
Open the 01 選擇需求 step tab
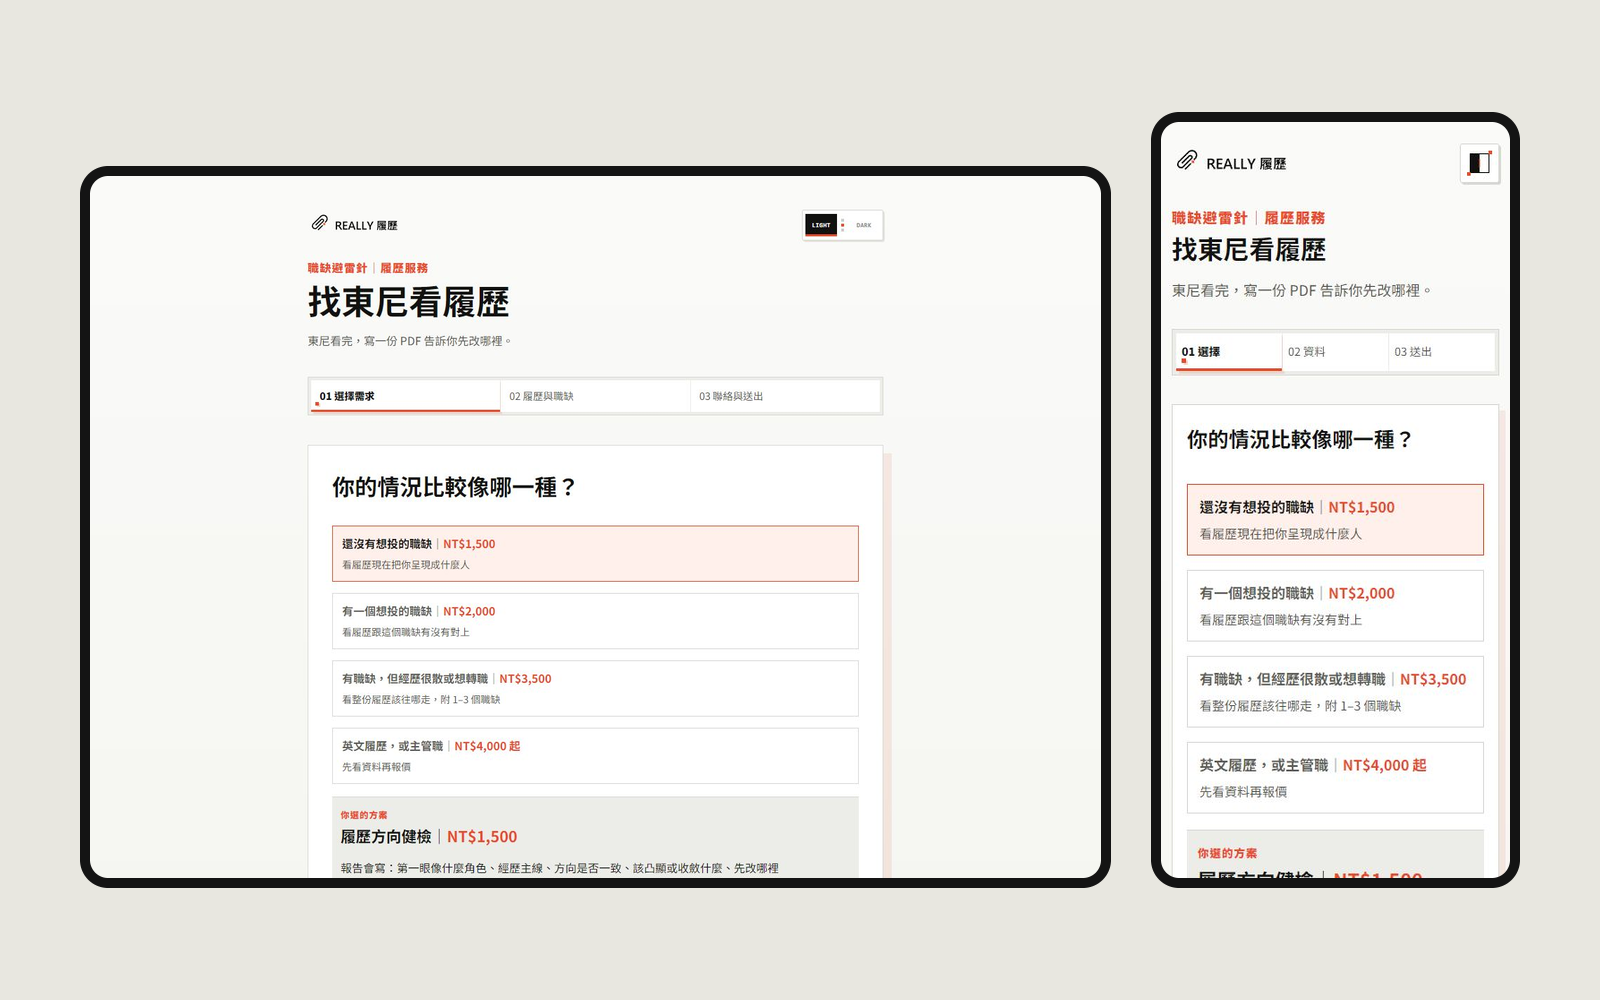pos(405,396)
